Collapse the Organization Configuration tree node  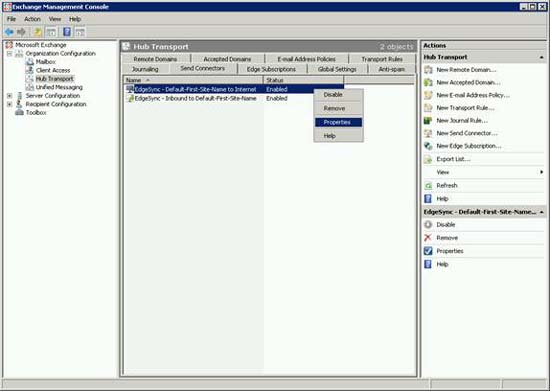click(x=9, y=54)
